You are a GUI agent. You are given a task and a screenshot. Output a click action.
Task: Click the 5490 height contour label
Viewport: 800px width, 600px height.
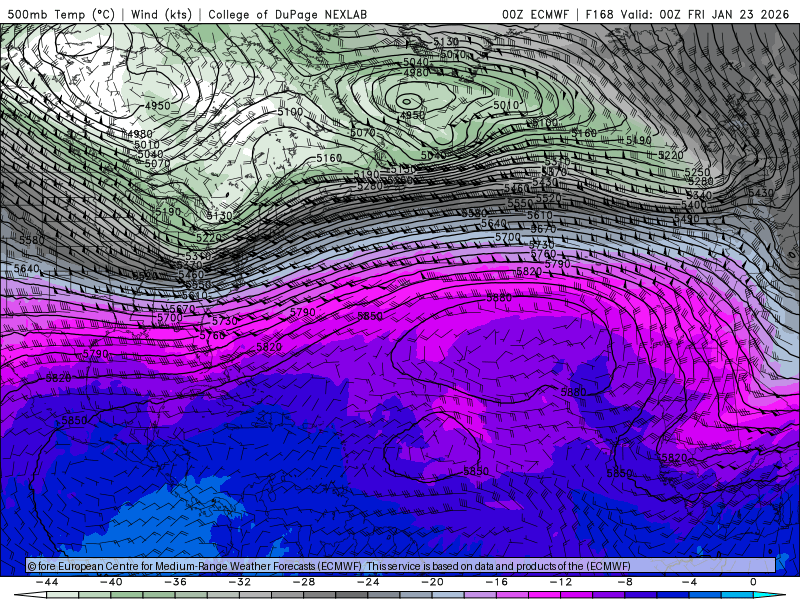tap(686, 218)
